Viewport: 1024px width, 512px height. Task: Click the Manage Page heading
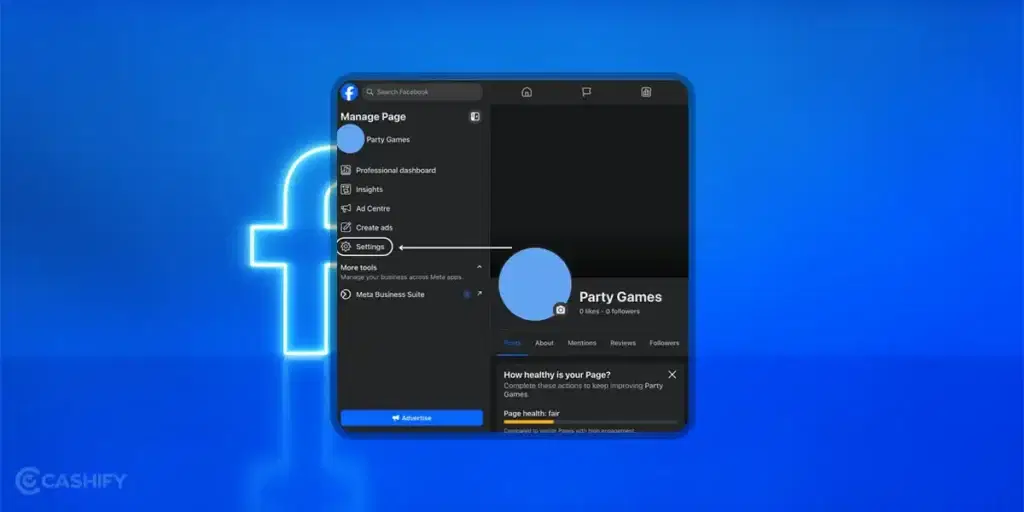tap(373, 117)
